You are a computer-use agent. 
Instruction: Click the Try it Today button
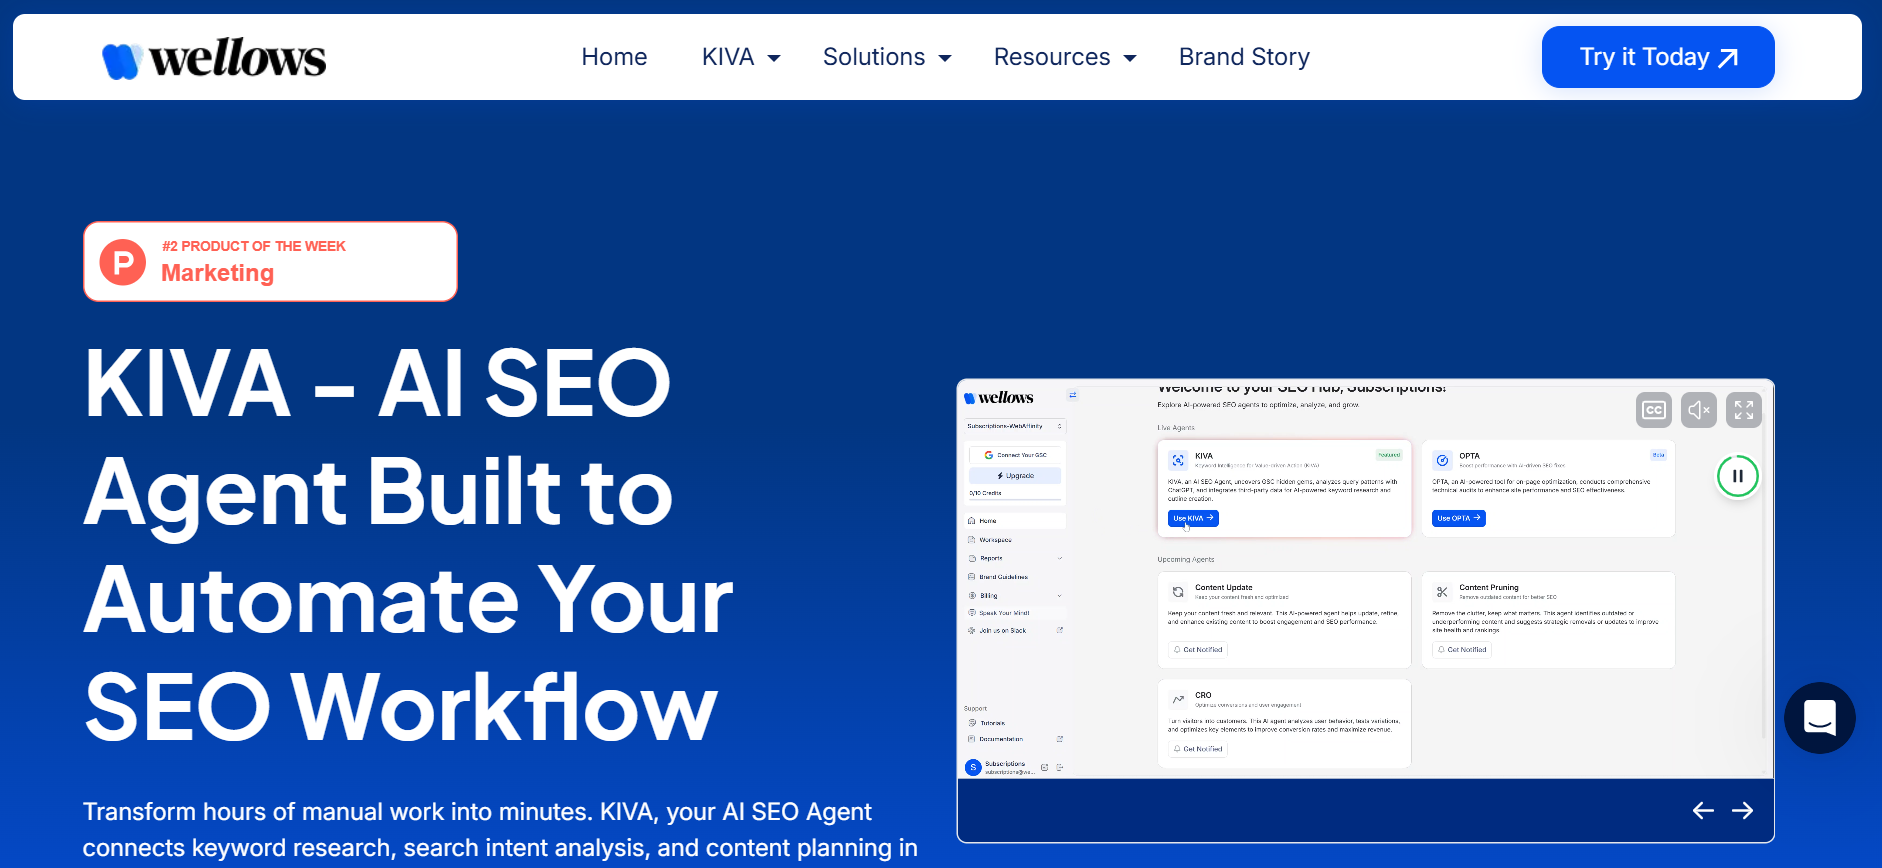(x=1657, y=57)
